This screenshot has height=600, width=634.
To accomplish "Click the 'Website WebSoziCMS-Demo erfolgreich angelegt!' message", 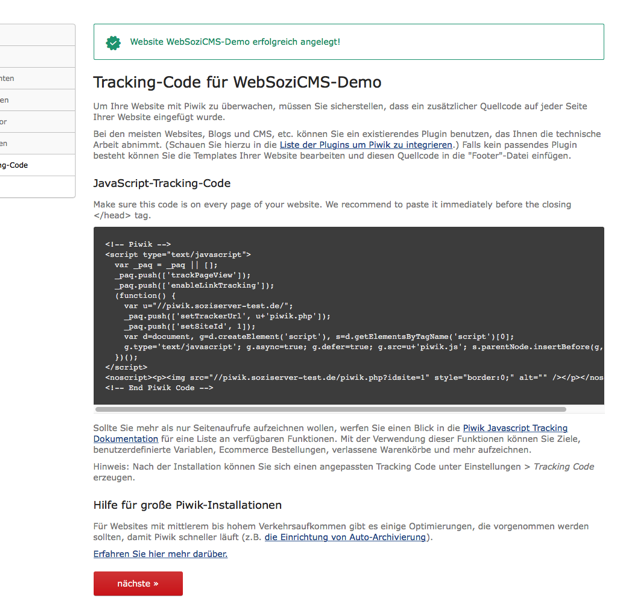I will [235, 42].
